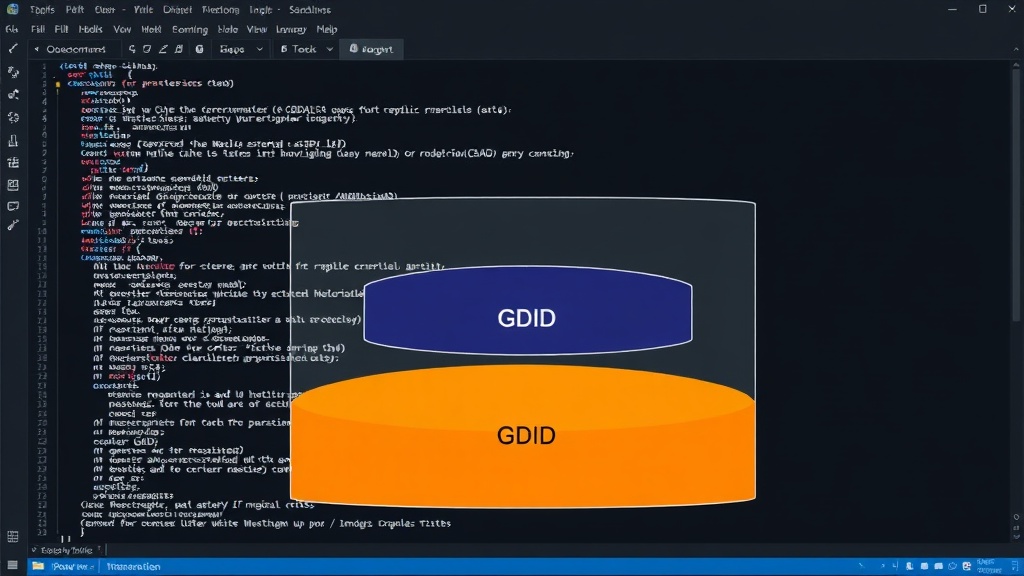Viewport: 1024px width, 576px height.
Task: Open the Bape dropdown in the toolbar
Action: point(241,49)
